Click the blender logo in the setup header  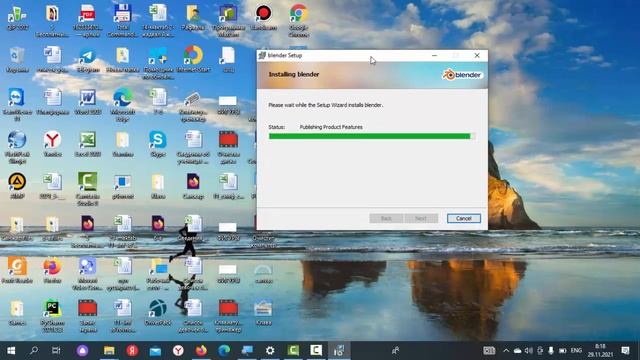click(463, 75)
